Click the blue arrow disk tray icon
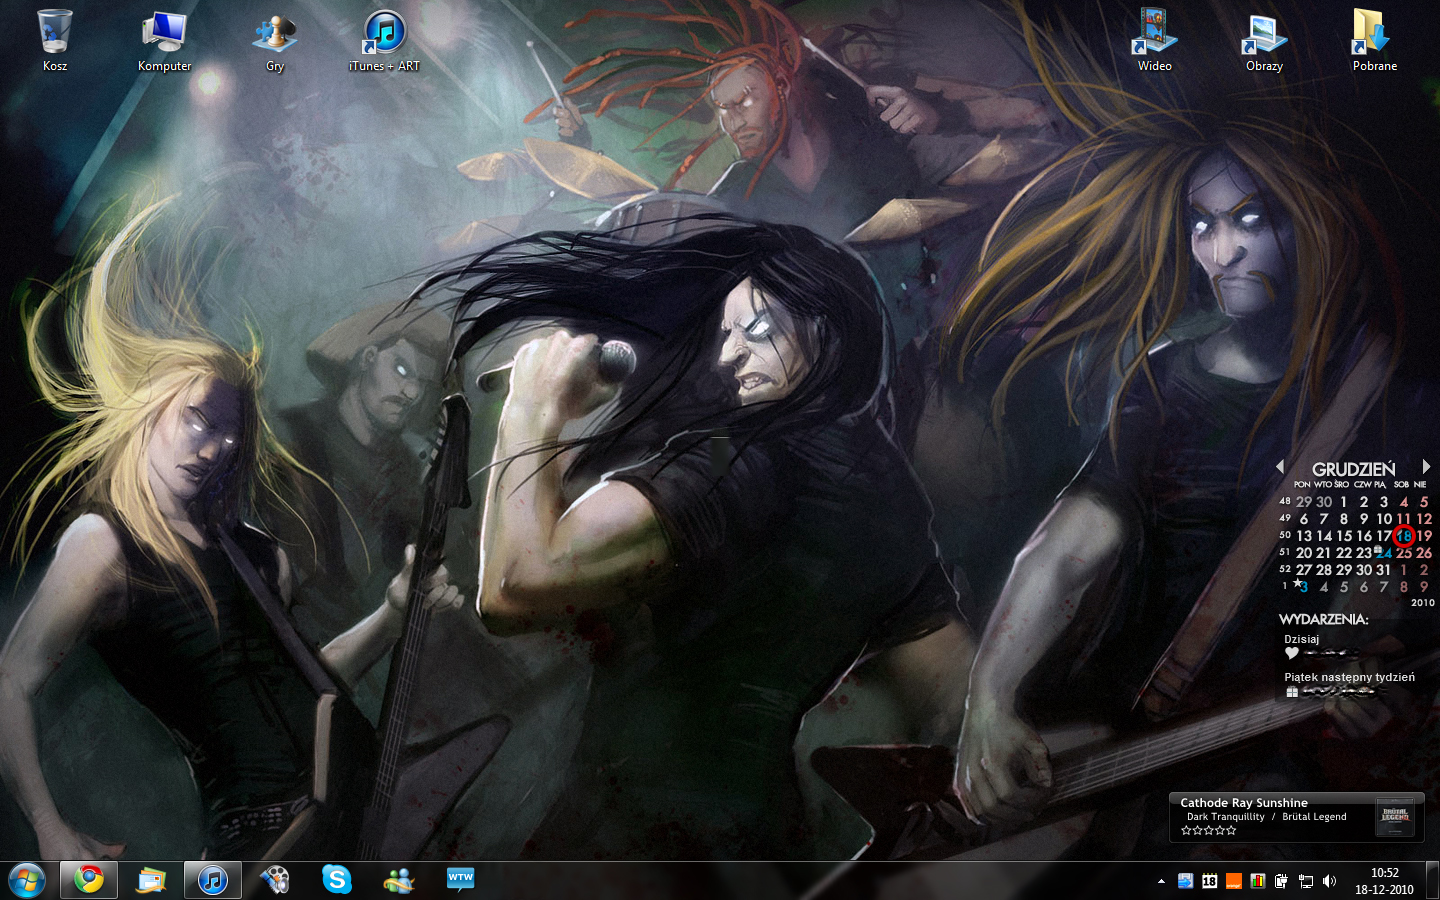 pos(1185,881)
